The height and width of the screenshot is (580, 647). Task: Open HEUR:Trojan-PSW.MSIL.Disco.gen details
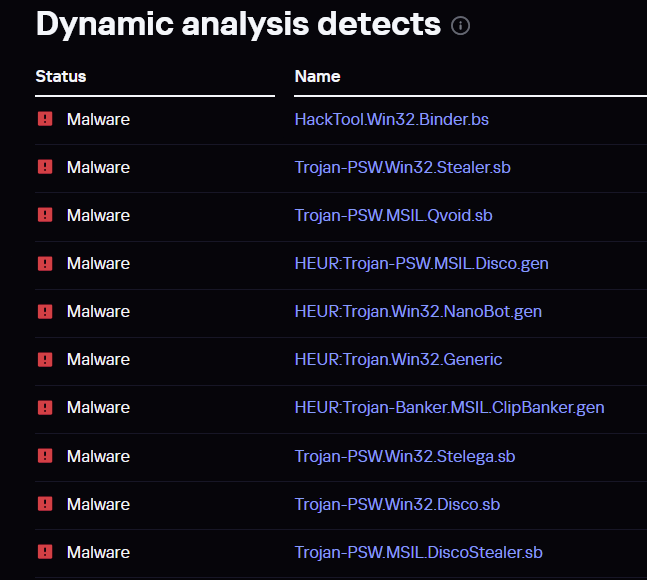[x=421, y=263]
